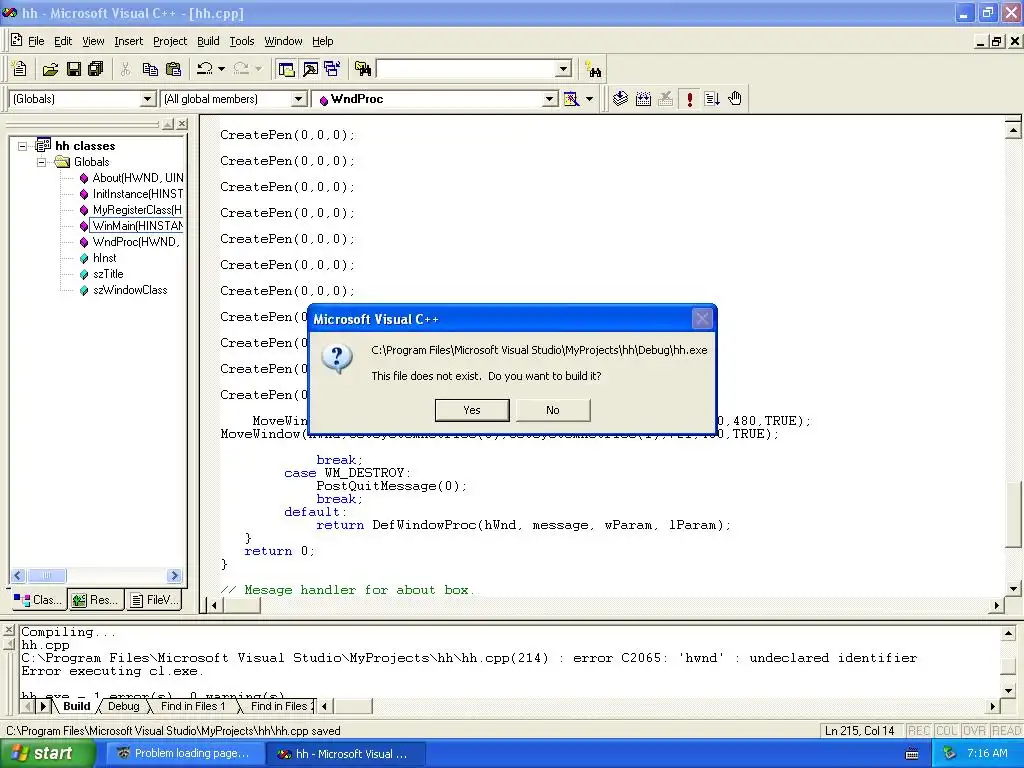Open the Insert menu
Screen dimensions: 1024x768
point(128,41)
